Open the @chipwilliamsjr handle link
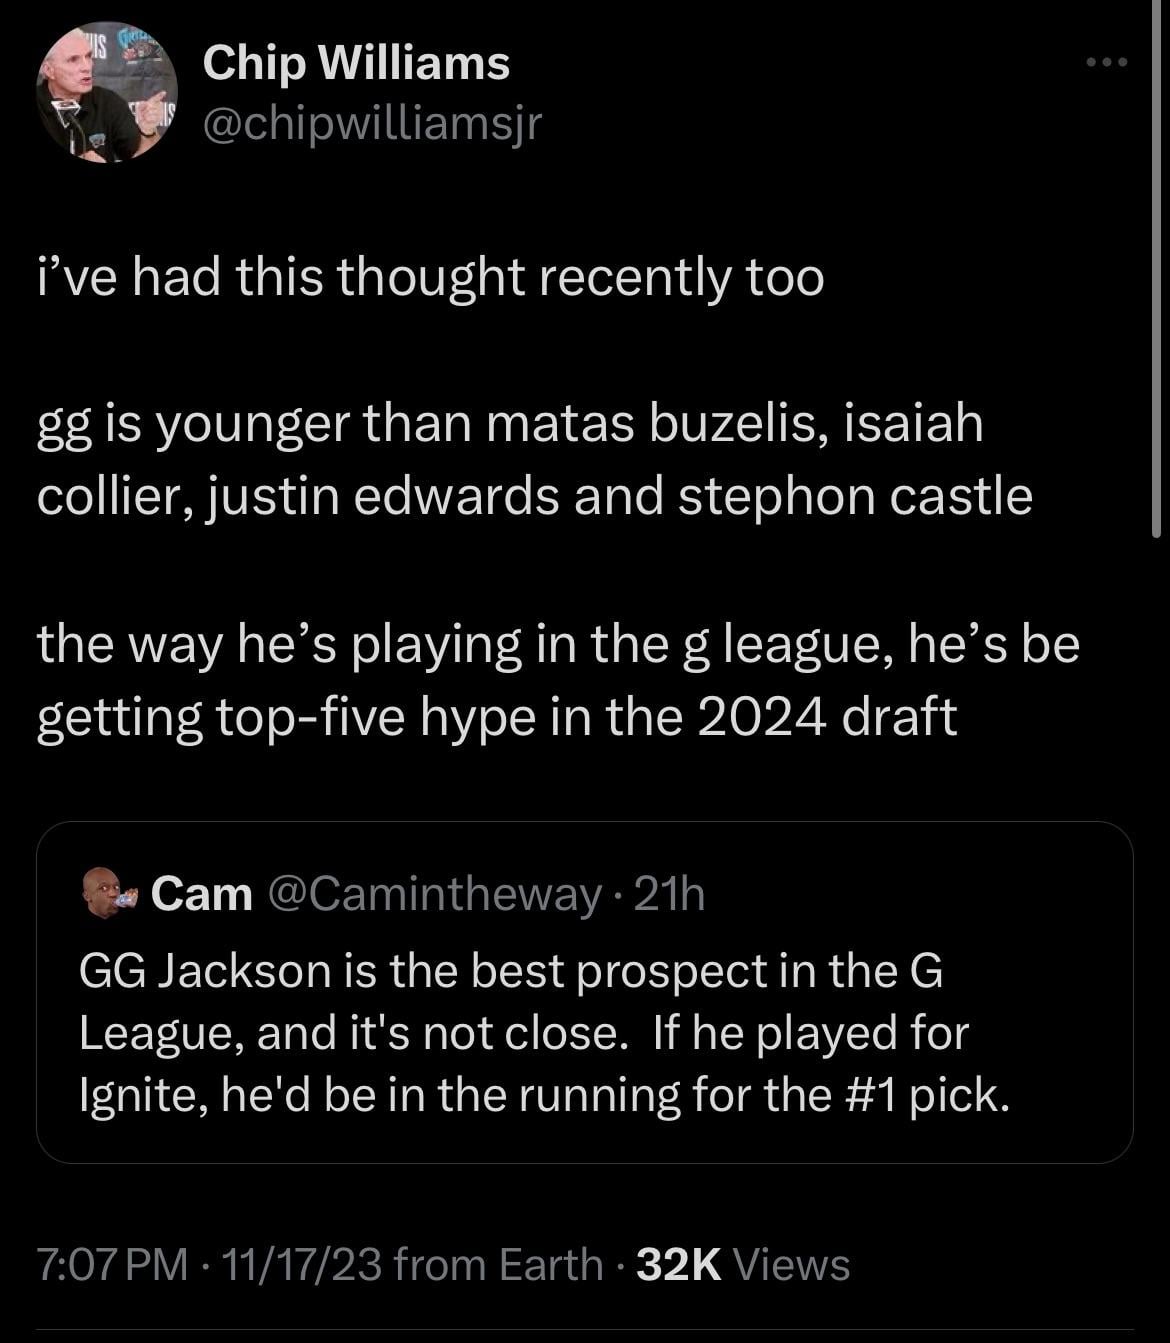 (372, 122)
